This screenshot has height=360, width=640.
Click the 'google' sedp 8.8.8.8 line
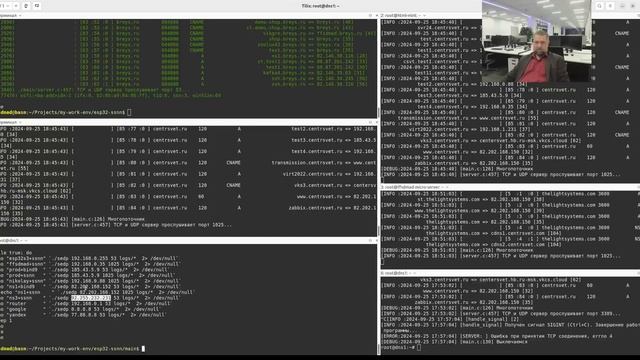81,309
